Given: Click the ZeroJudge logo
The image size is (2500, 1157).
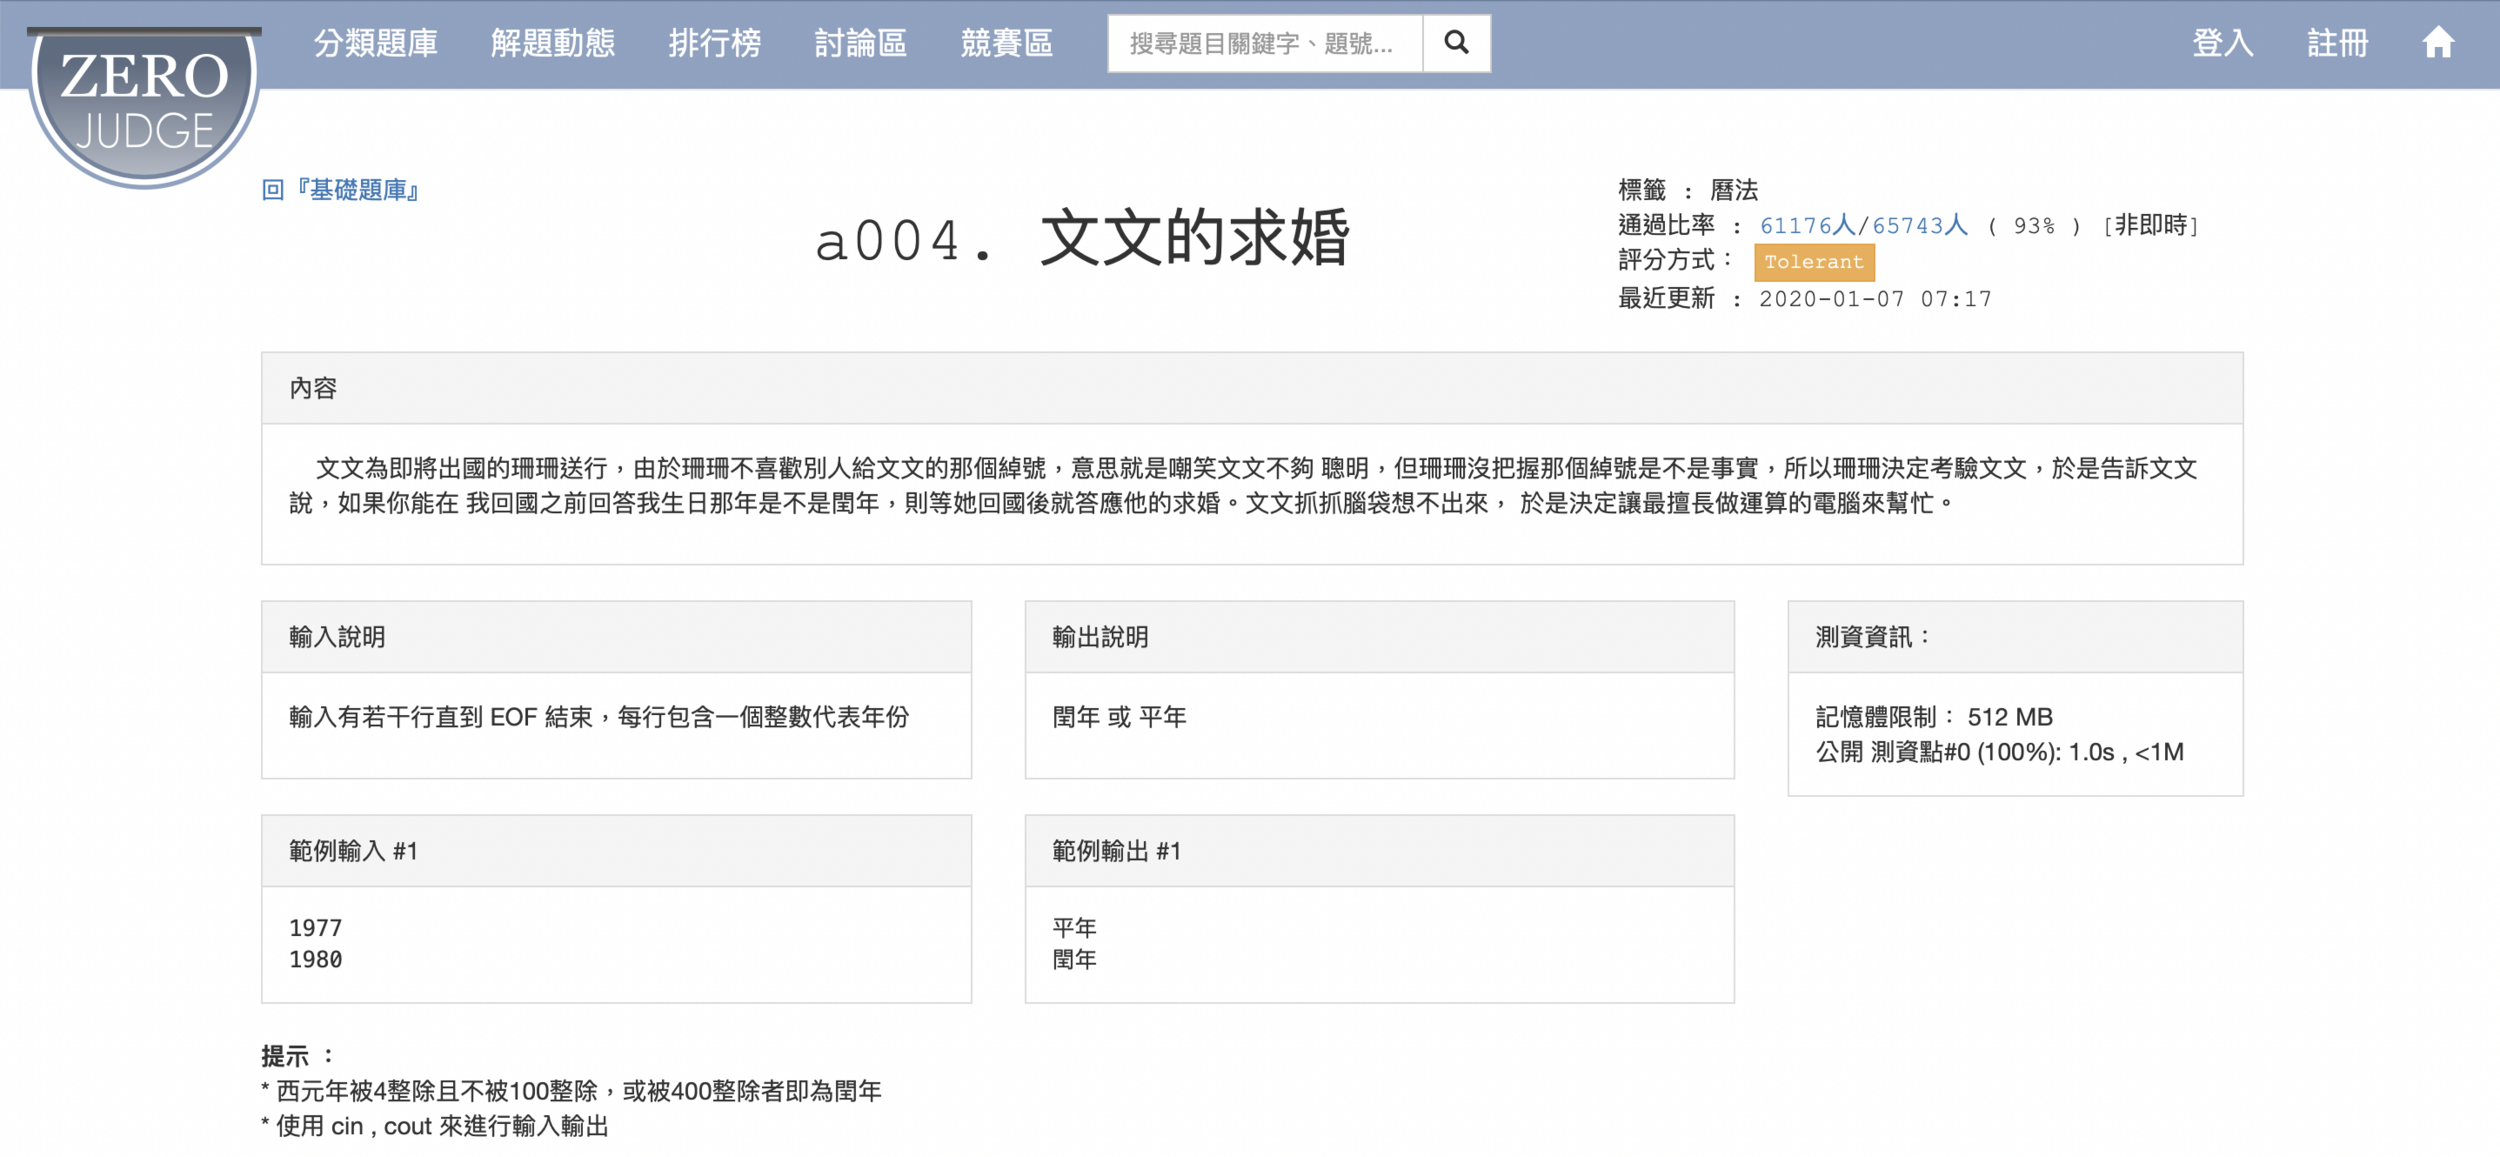Looking at the screenshot, I should pos(144,102).
